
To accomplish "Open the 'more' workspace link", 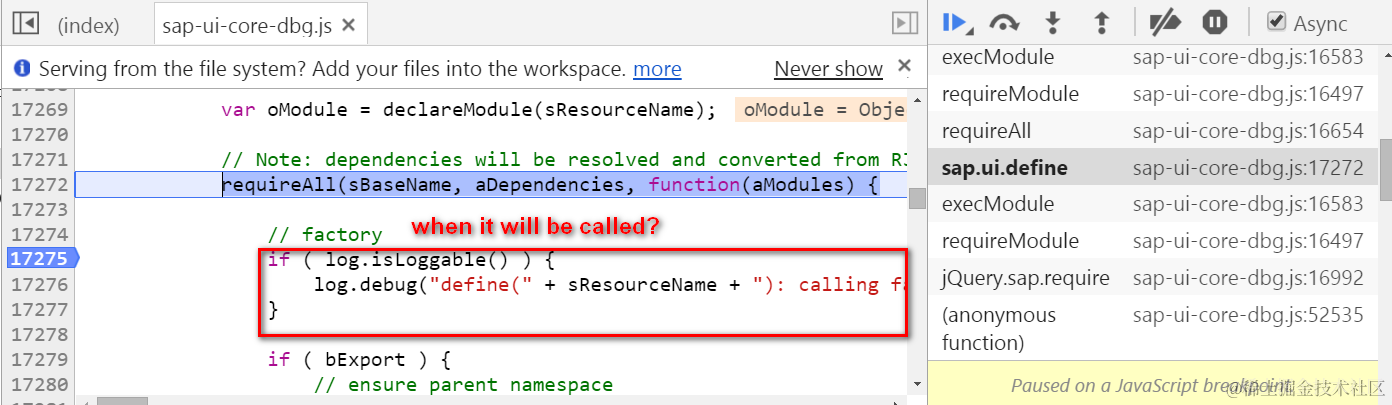I will pos(657,69).
